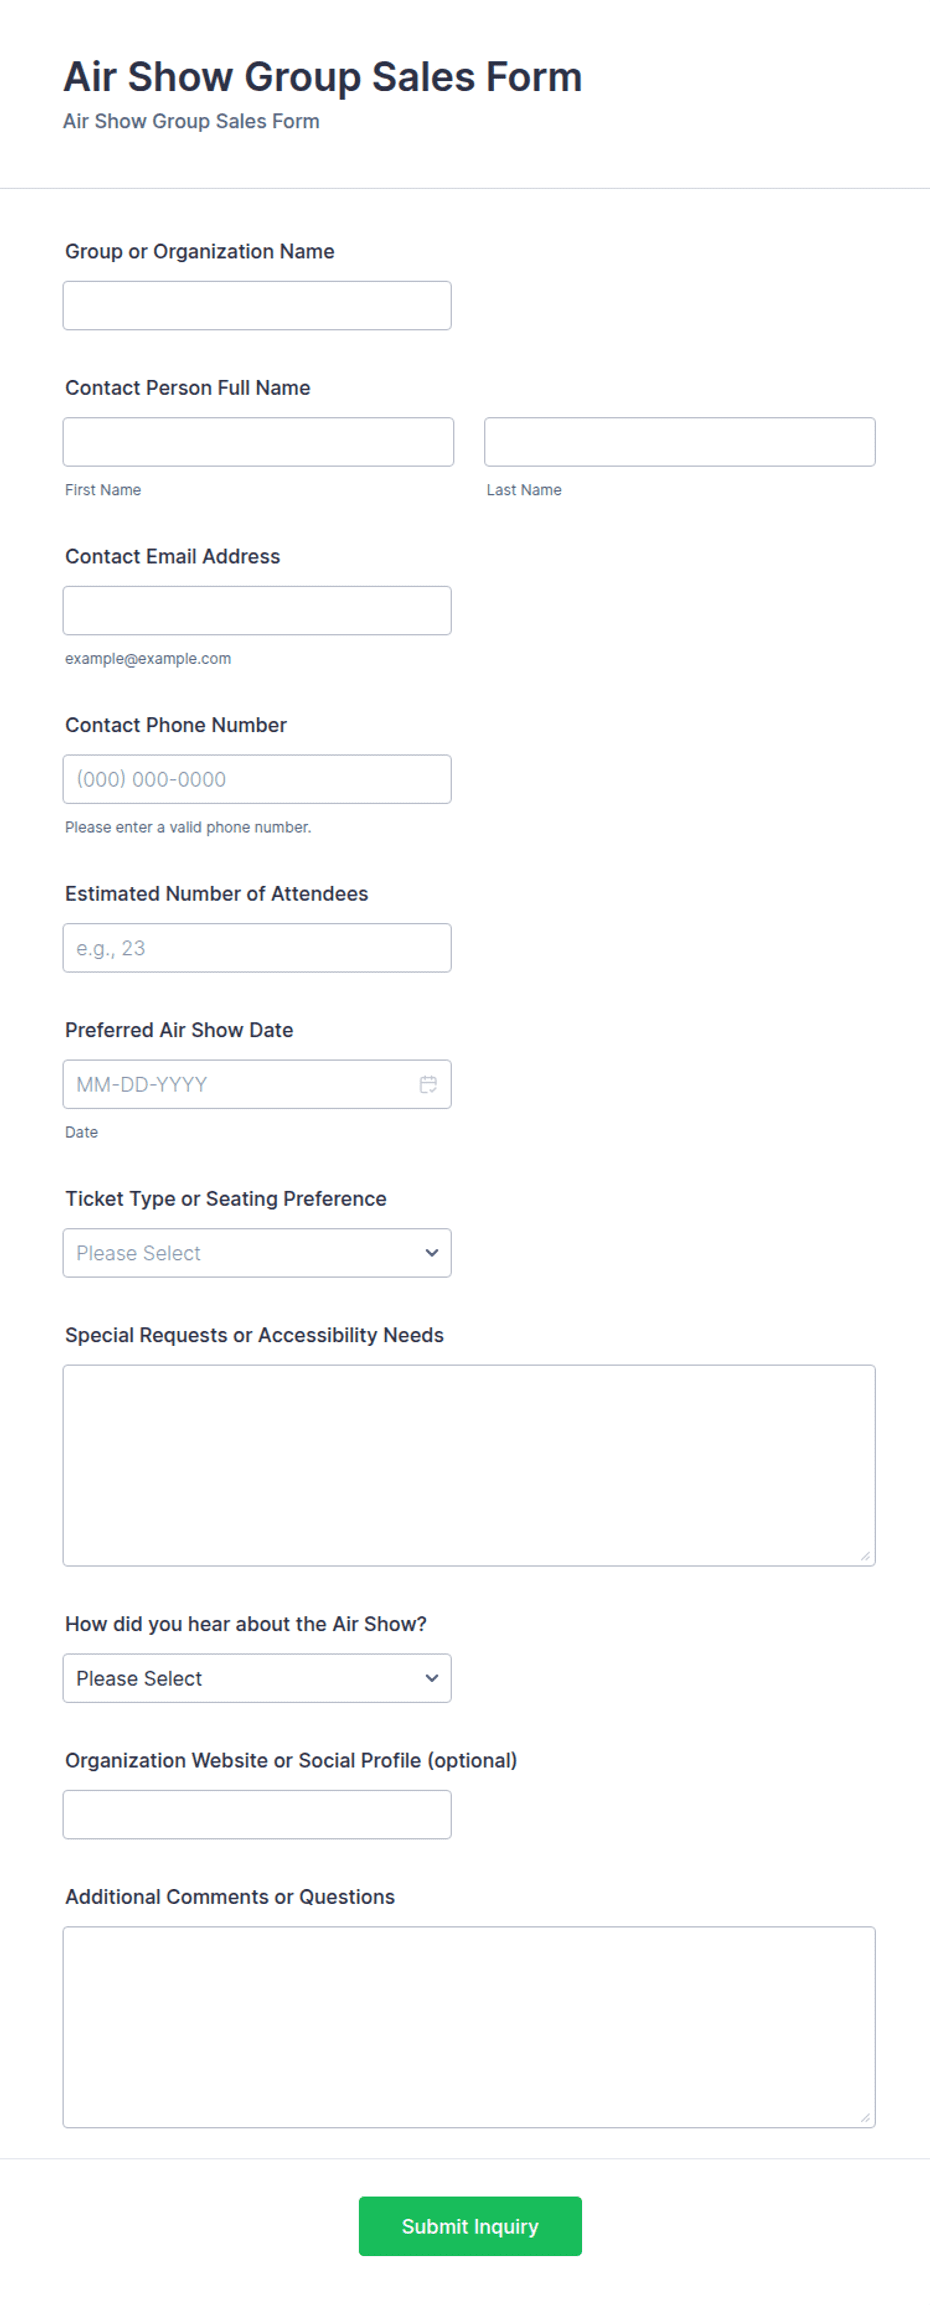Open the How did you hear dropdown

pyautogui.click(x=257, y=1678)
